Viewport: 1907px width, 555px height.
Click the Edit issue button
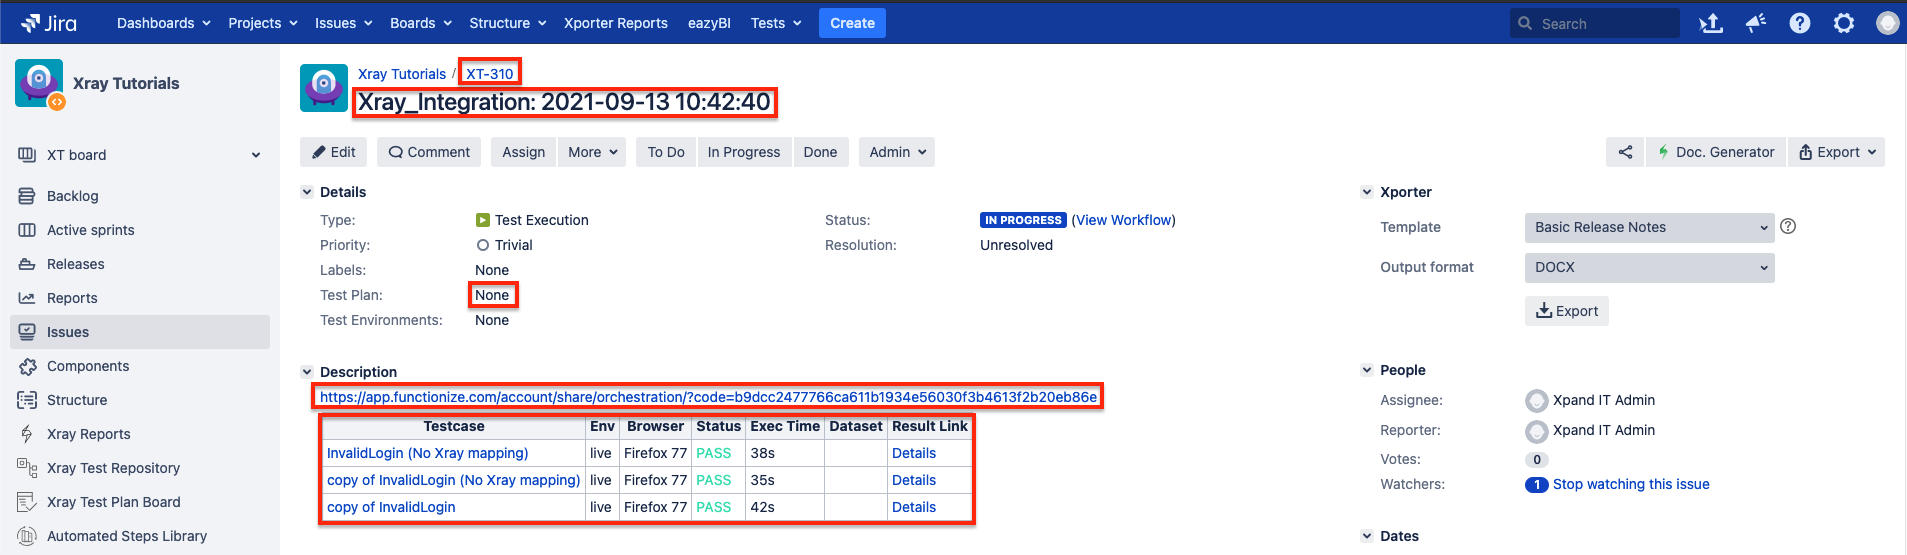point(334,152)
